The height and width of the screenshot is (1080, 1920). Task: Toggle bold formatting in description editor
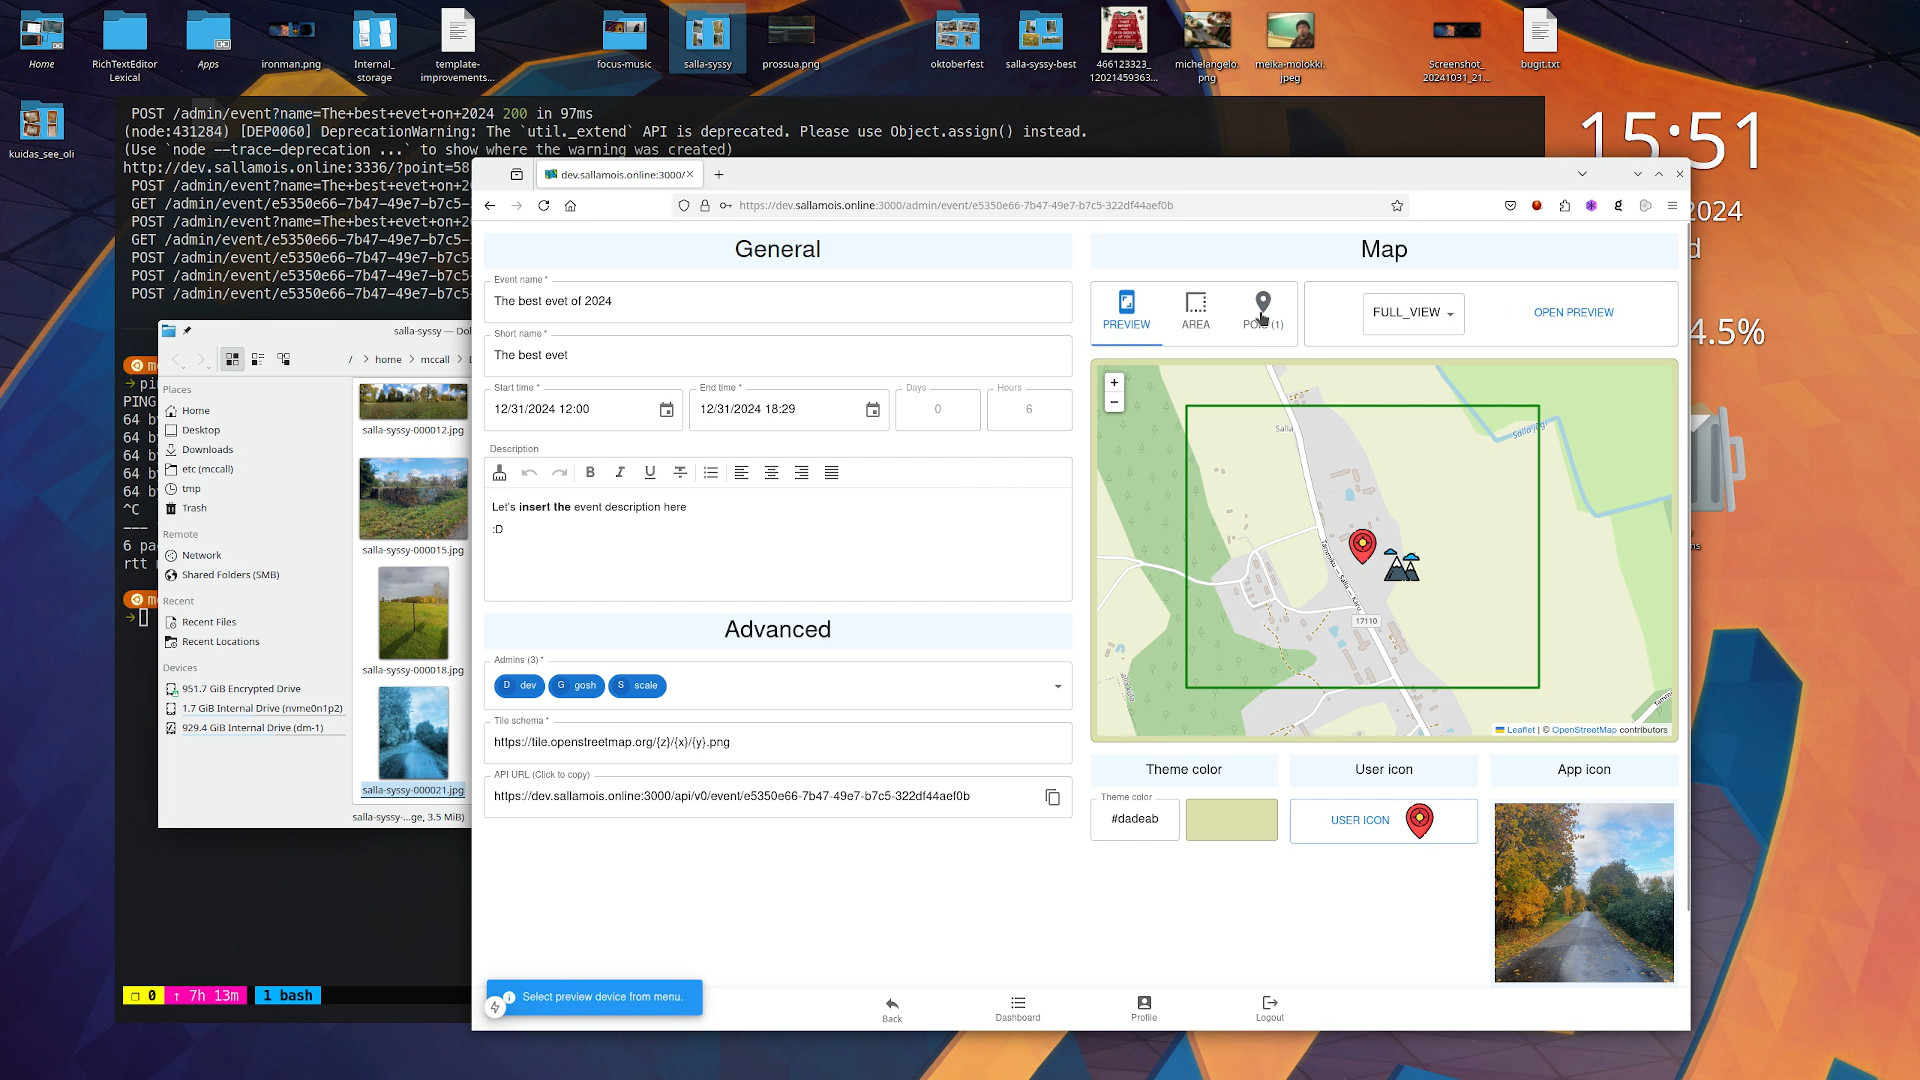(x=590, y=472)
